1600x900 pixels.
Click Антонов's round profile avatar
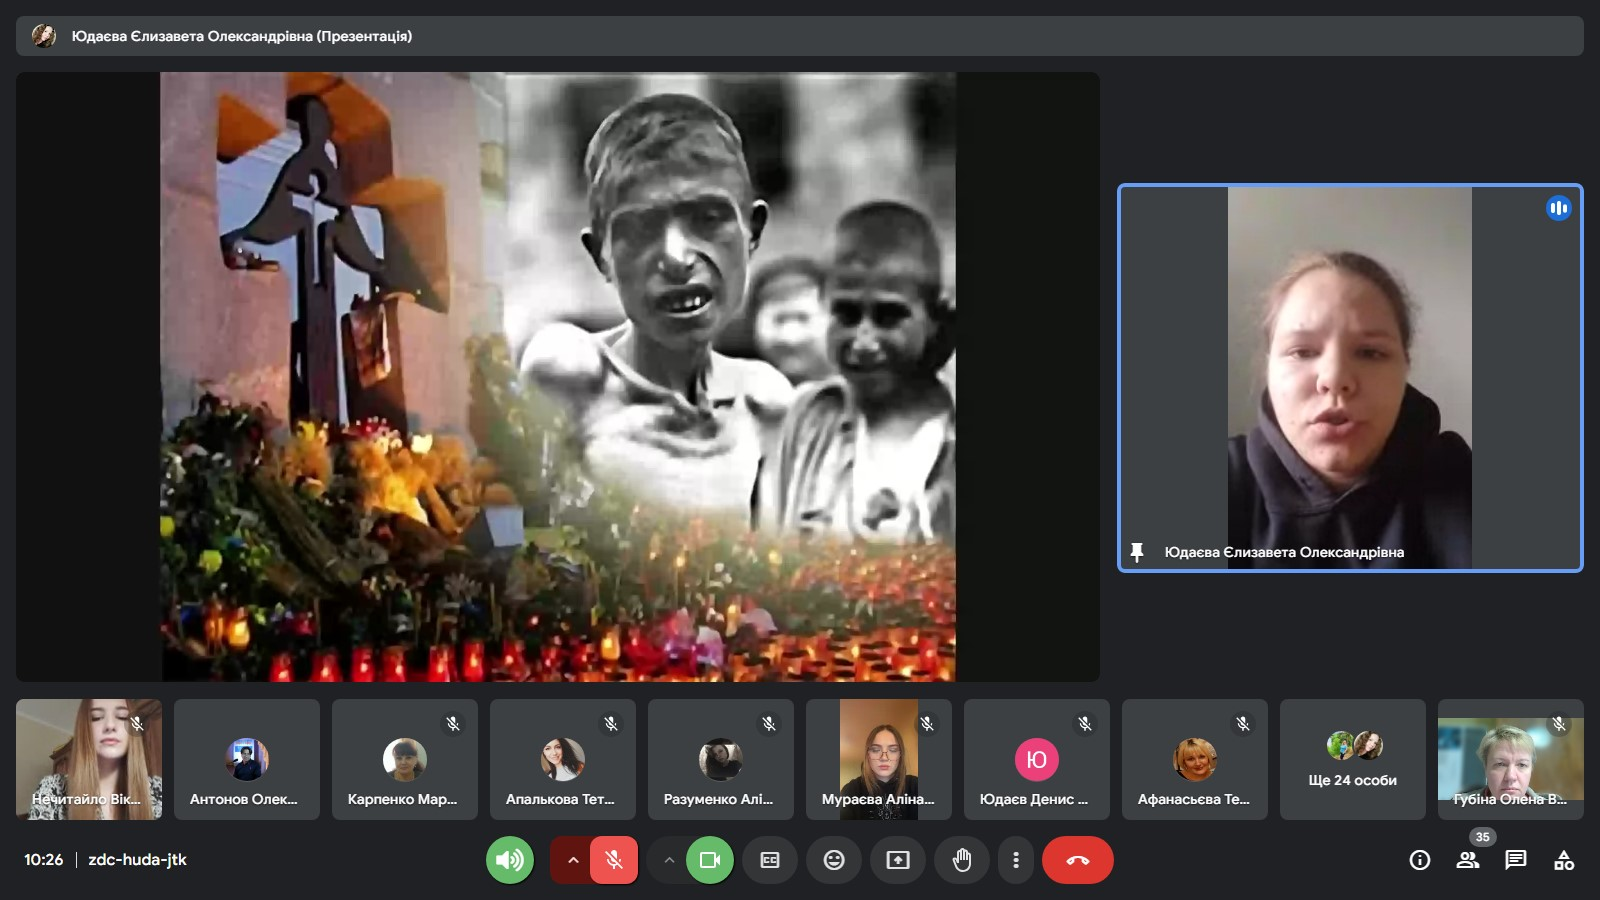tap(247, 760)
